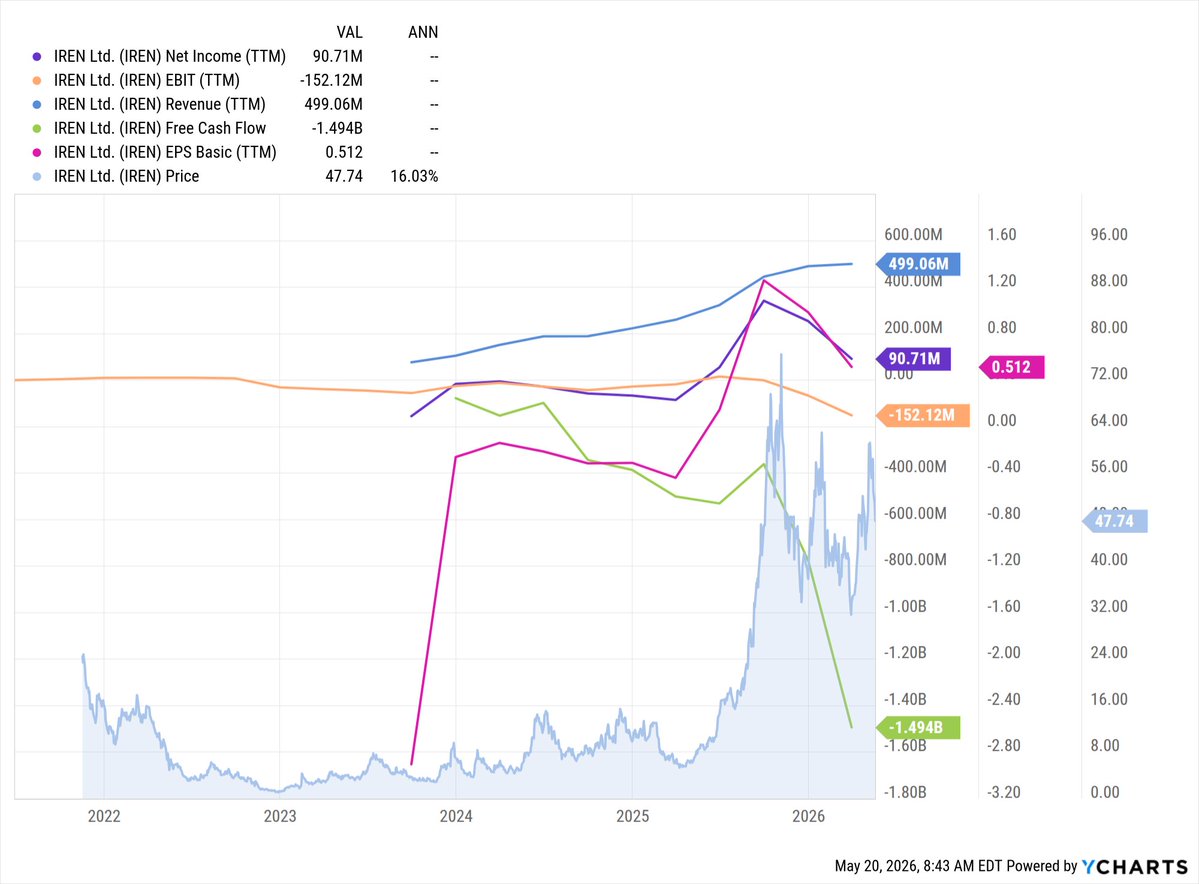Click the 64.00 price axis label
Viewport: 1199px width, 884px height.
click(1109, 421)
